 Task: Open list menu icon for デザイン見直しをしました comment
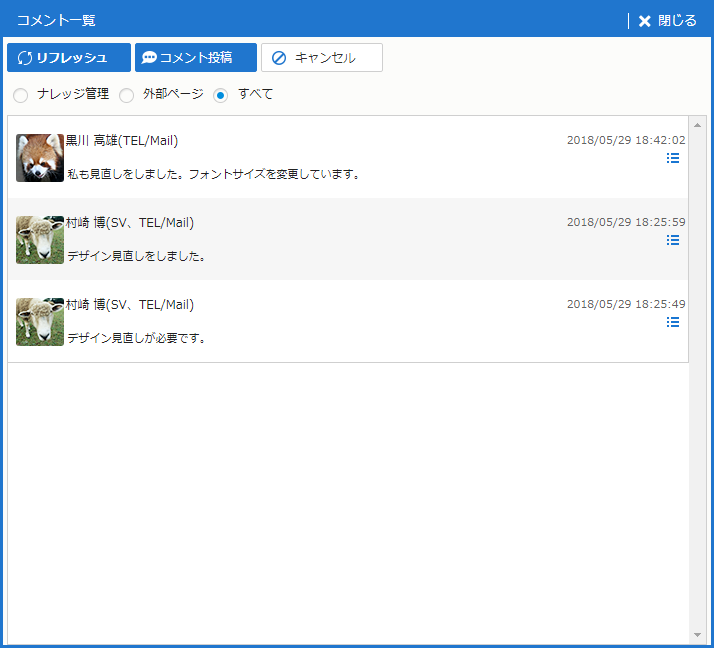pos(673,240)
